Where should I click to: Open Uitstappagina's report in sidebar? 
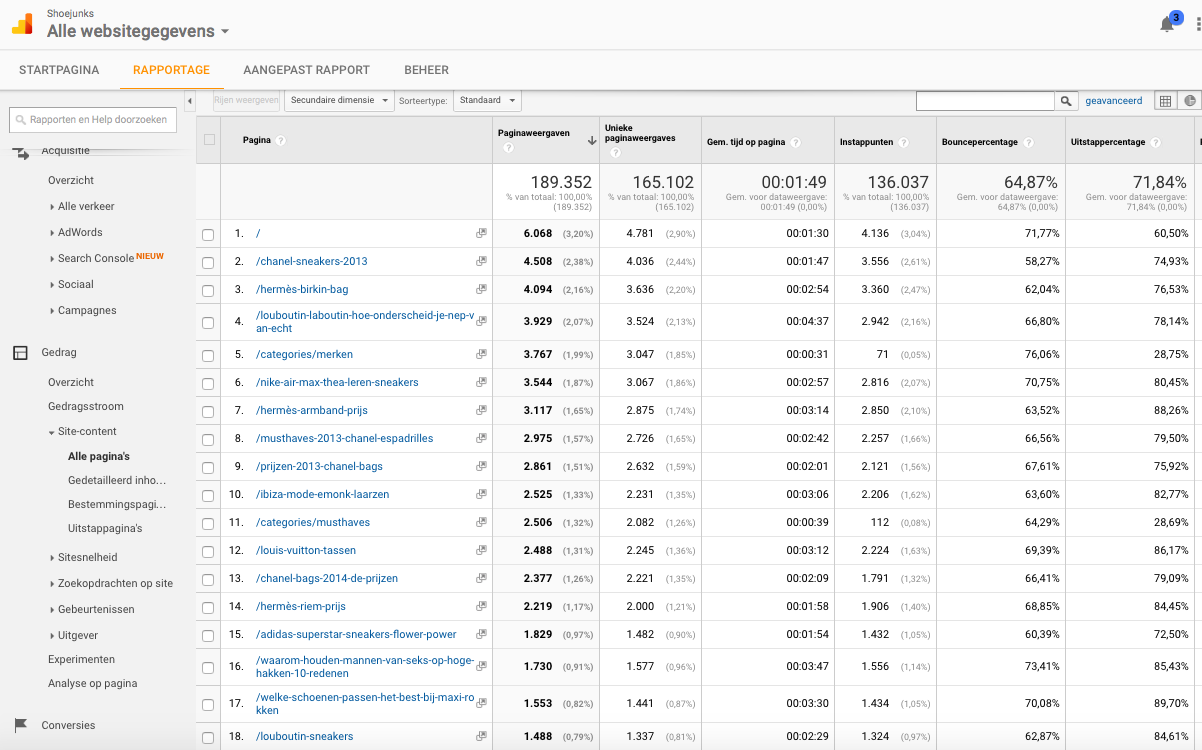click(105, 528)
